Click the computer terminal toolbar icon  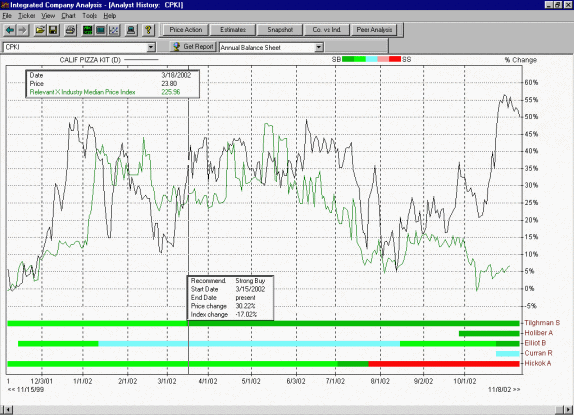click(131, 30)
